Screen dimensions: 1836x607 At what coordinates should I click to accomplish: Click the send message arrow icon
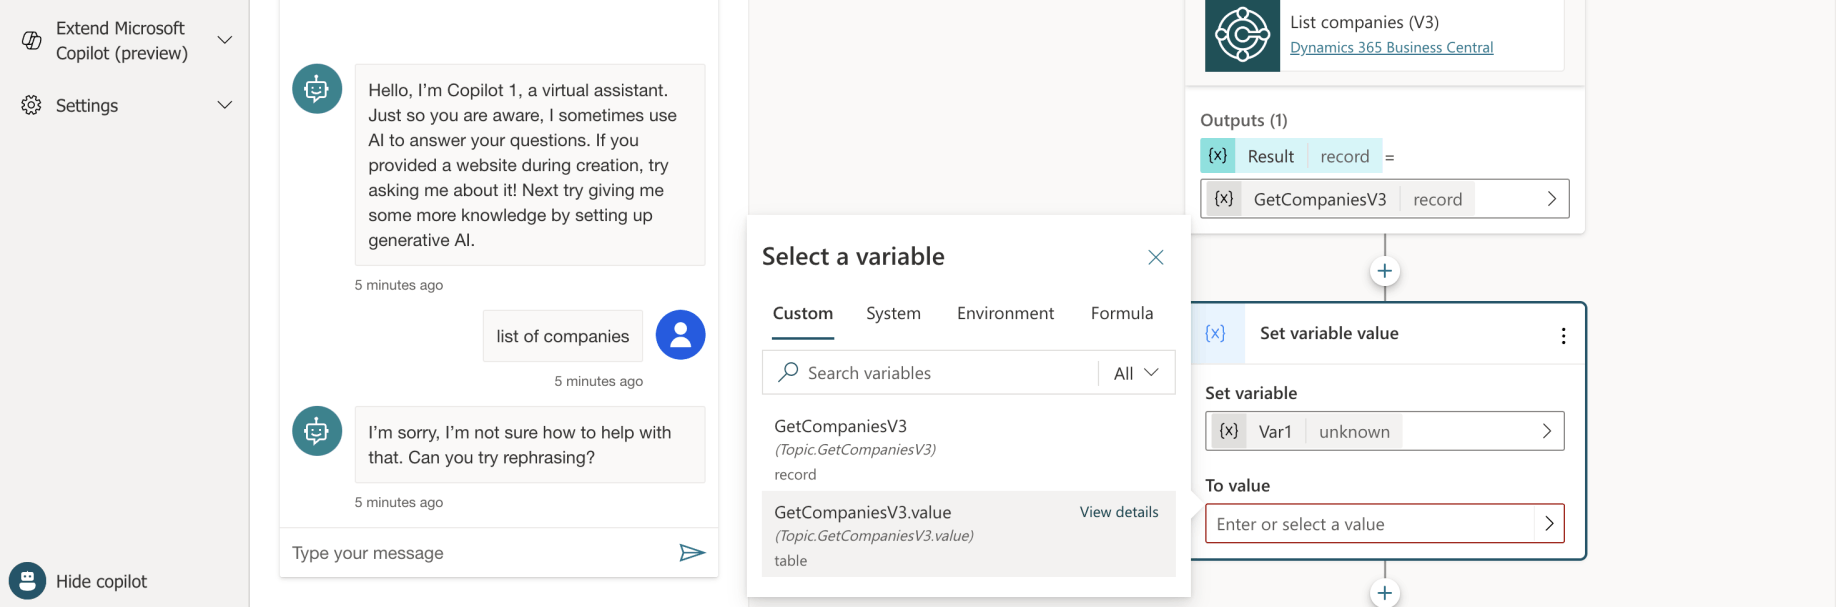692,553
